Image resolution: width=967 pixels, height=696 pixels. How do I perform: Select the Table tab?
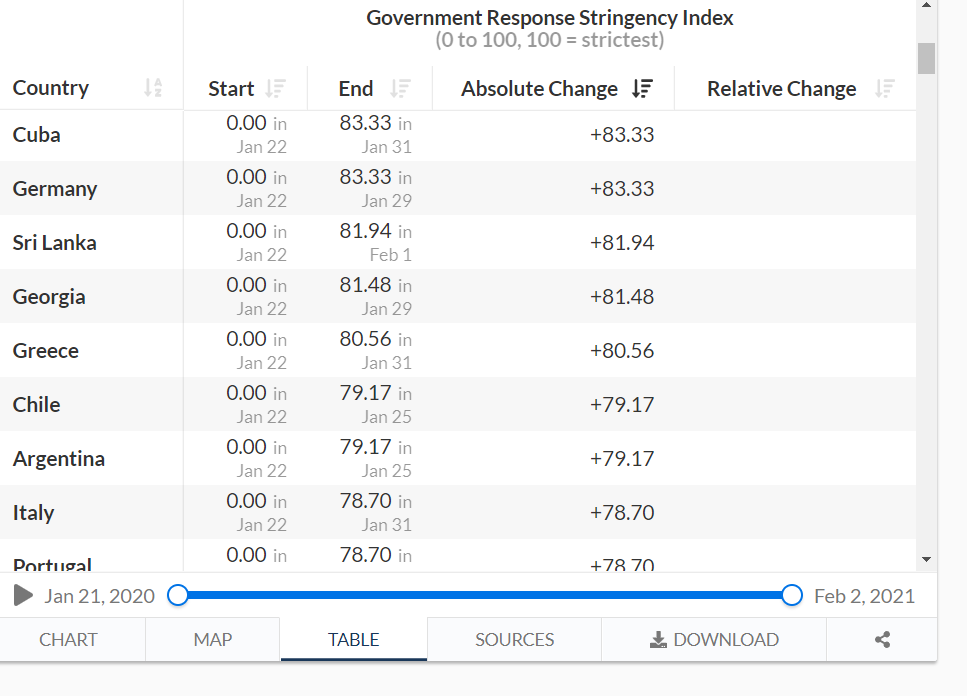click(x=354, y=640)
